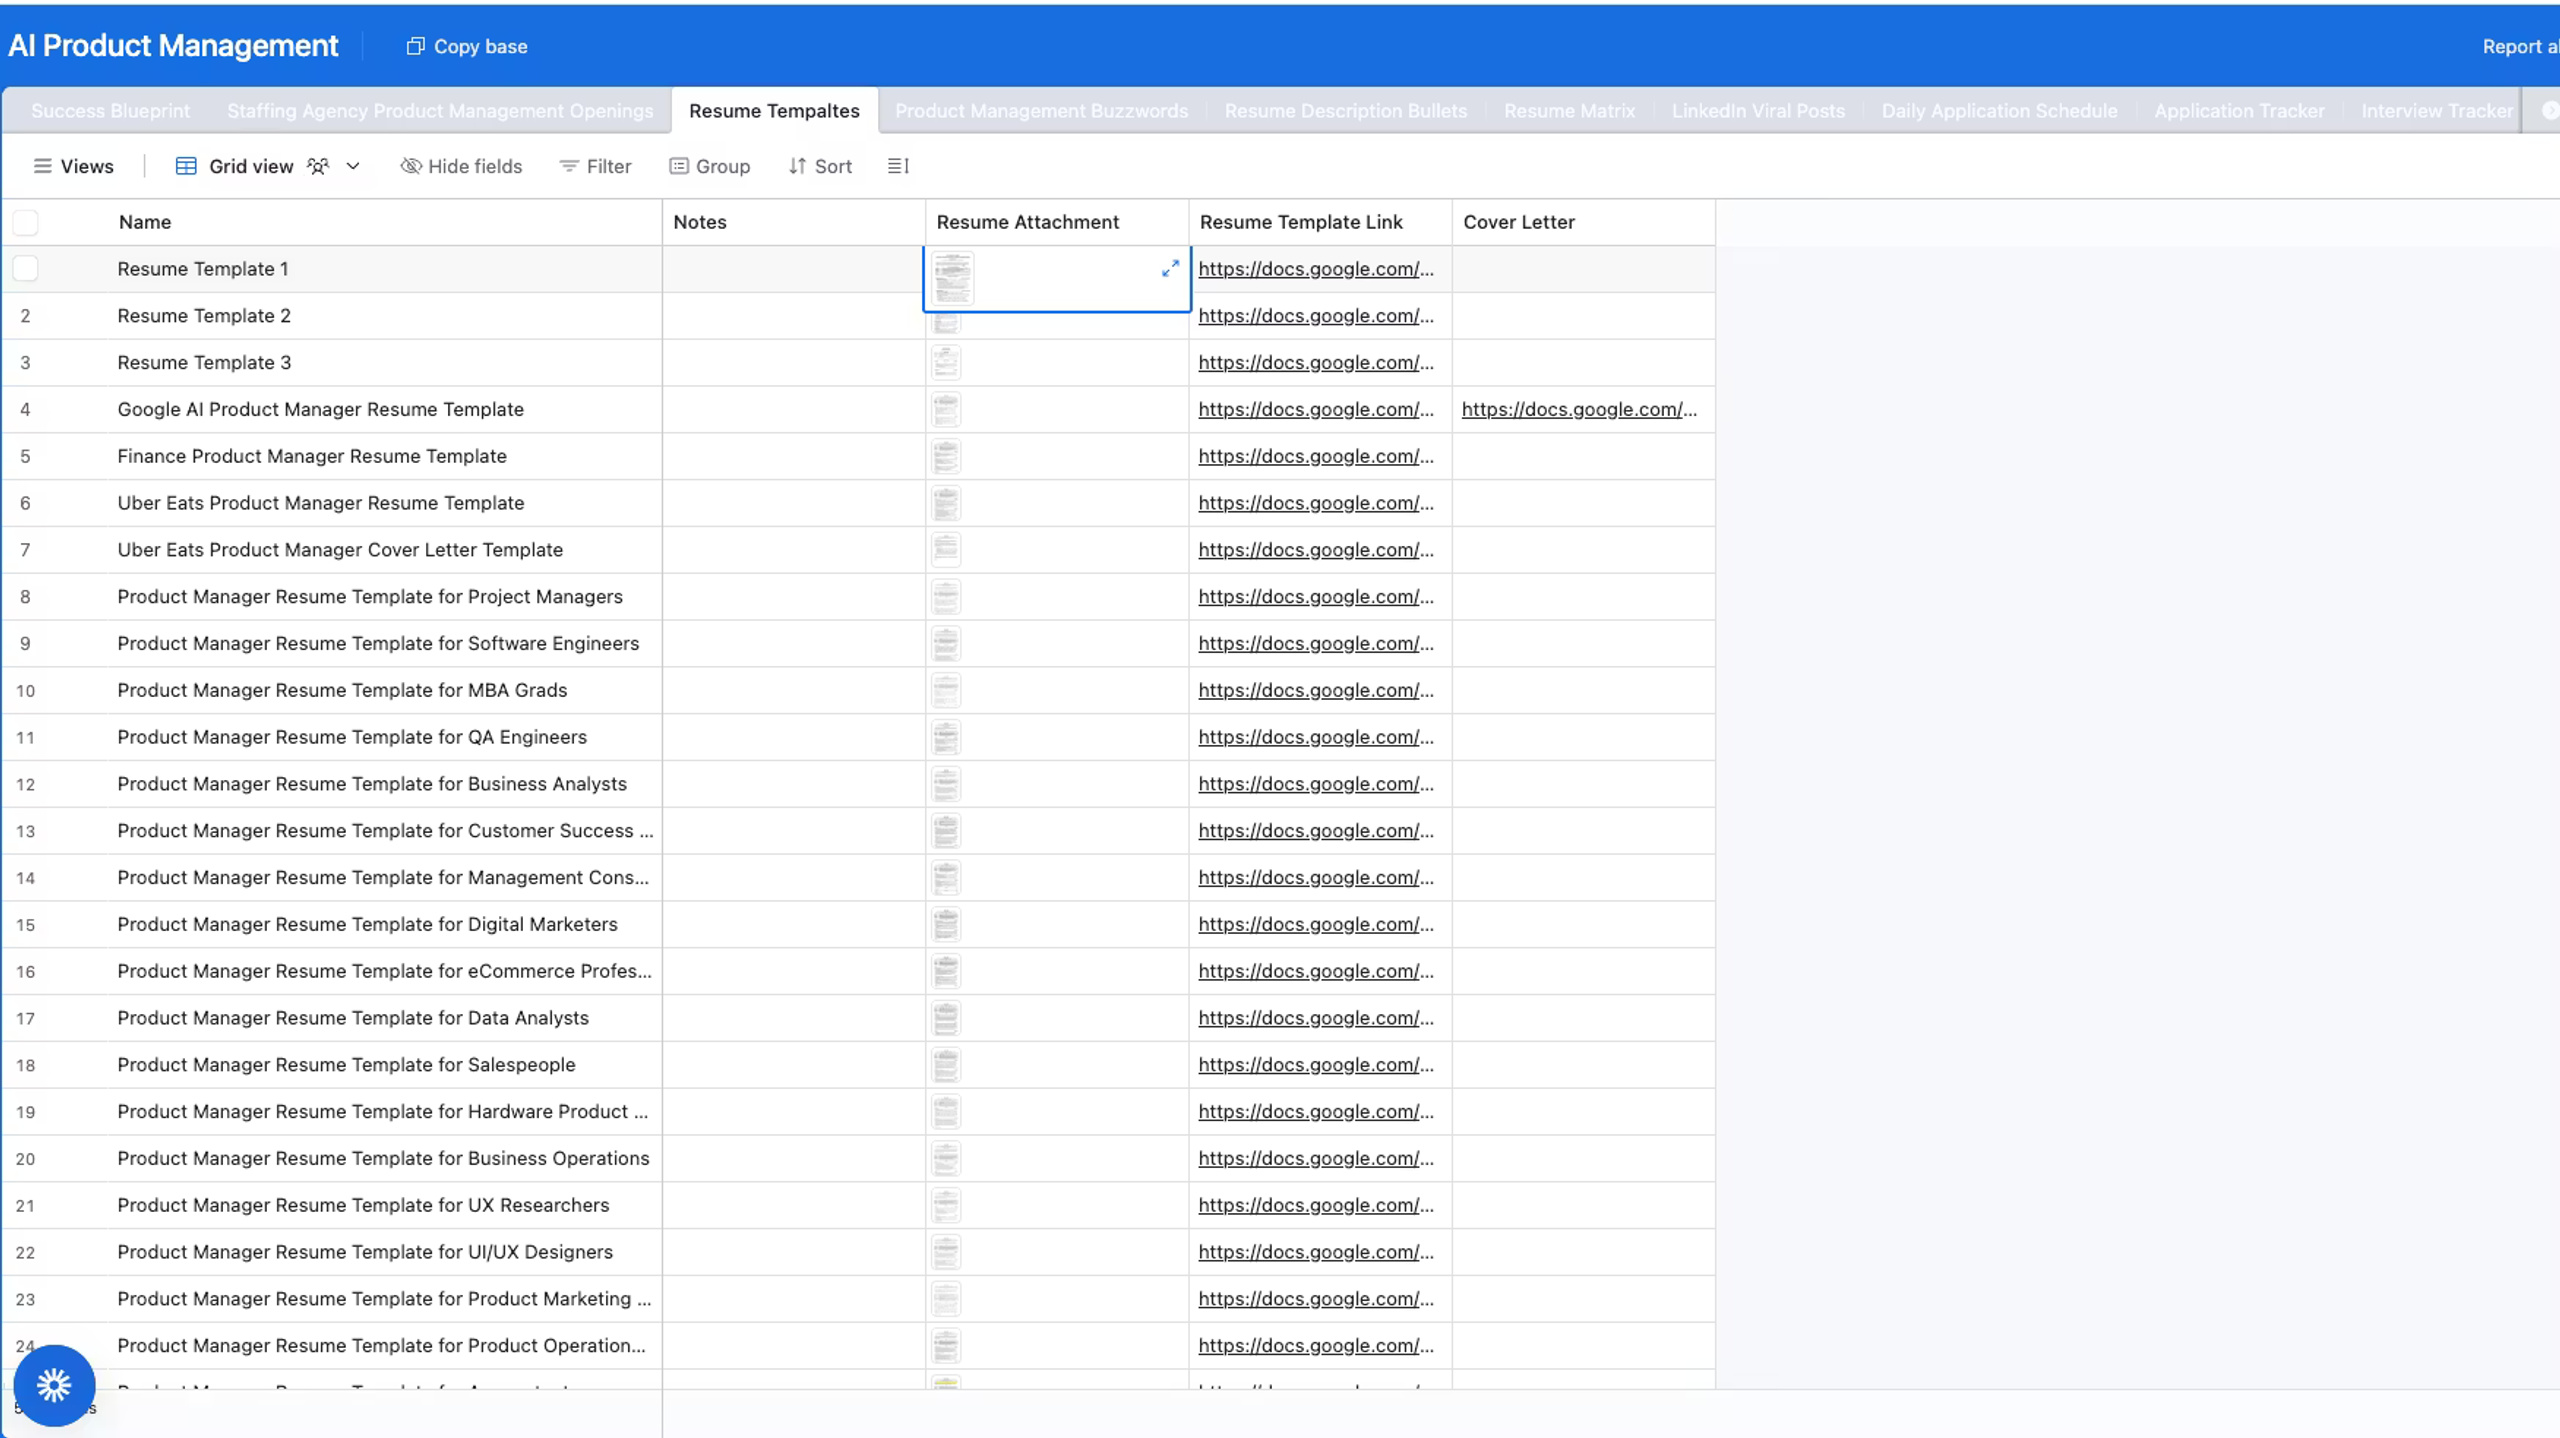The image size is (2560, 1438).
Task: Open the Resume Matrix tab
Action: pyautogui.click(x=1569, y=111)
